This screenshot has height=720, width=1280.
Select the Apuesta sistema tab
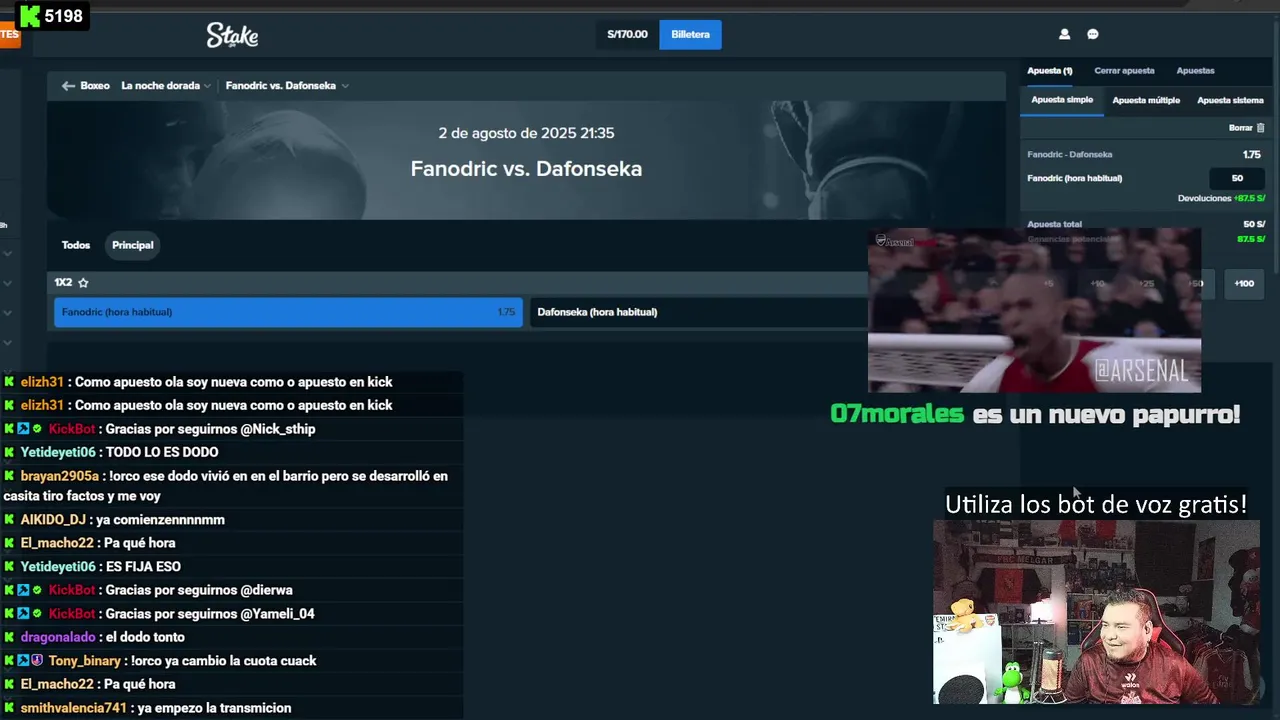1230,100
